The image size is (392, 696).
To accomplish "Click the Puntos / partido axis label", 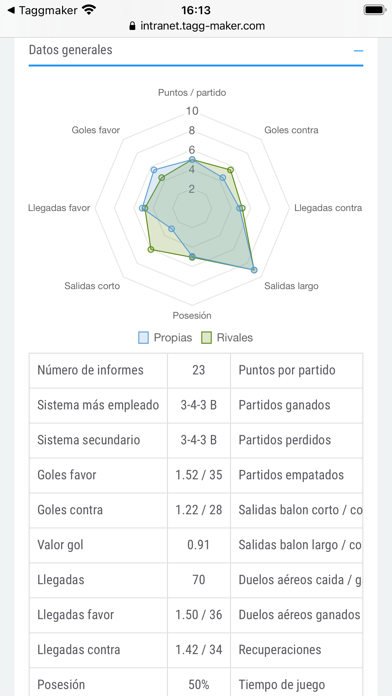I will pyautogui.click(x=192, y=93).
